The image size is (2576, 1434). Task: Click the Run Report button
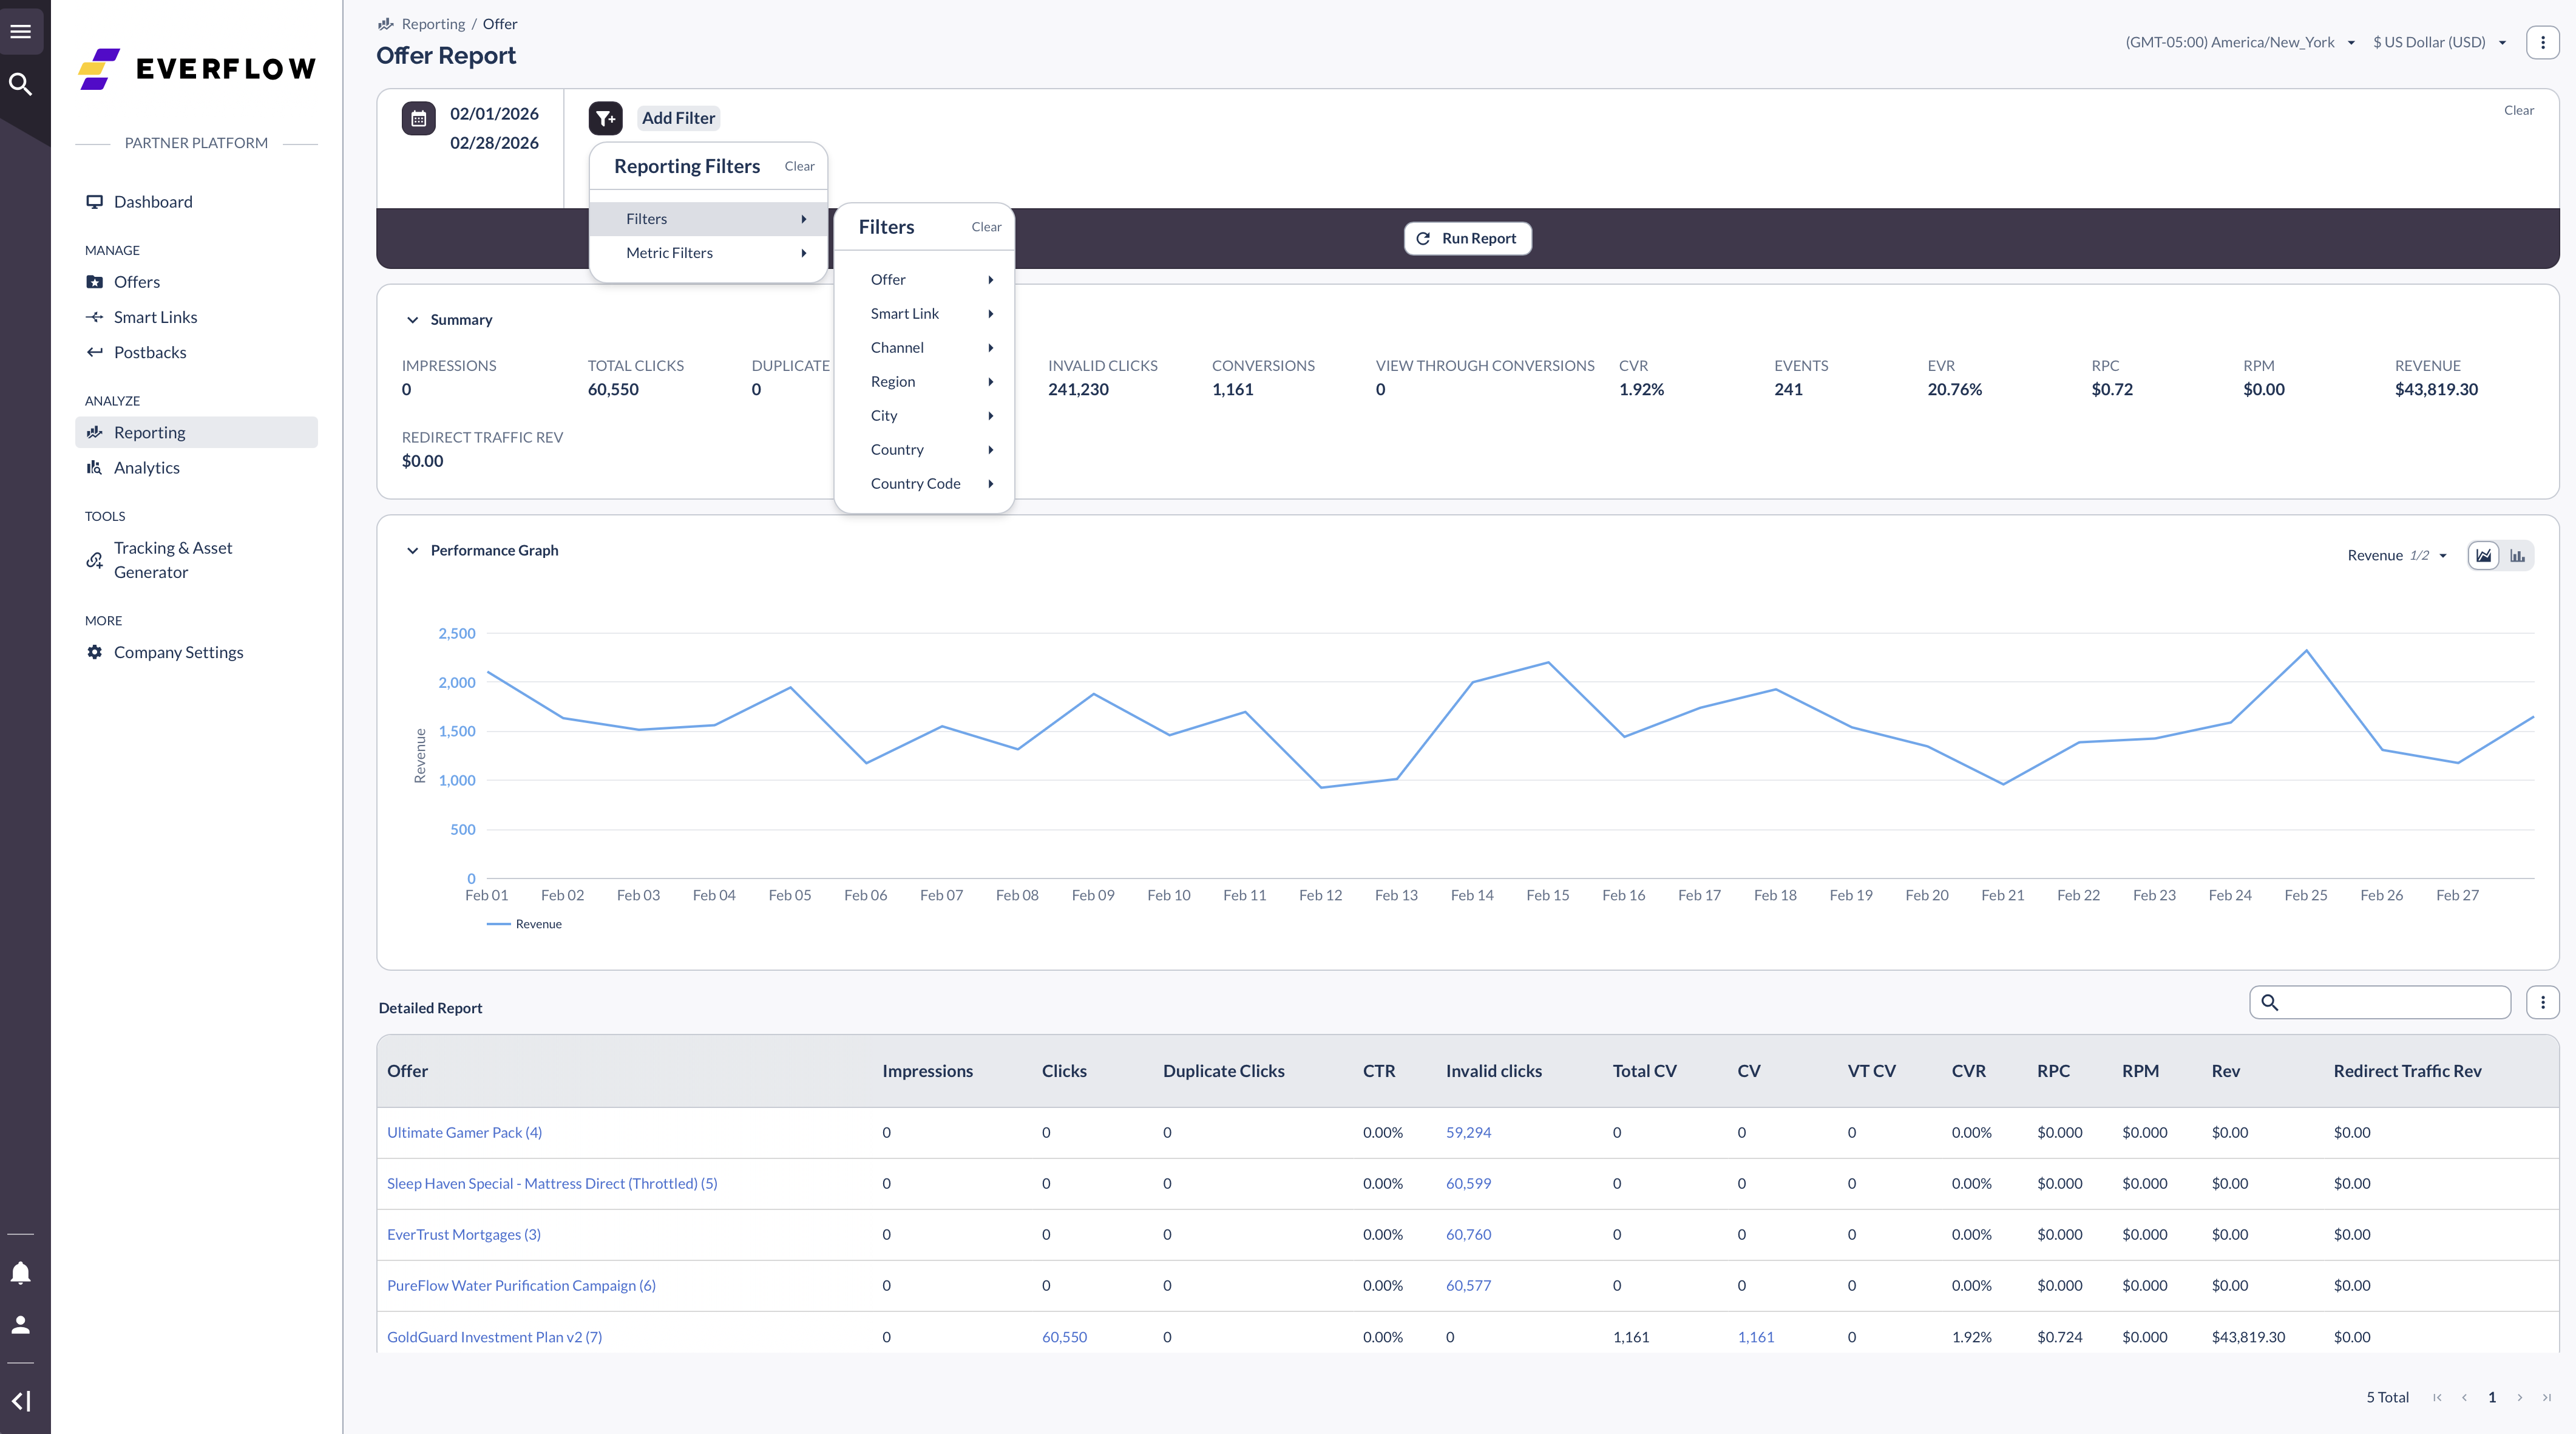point(1467,238)
